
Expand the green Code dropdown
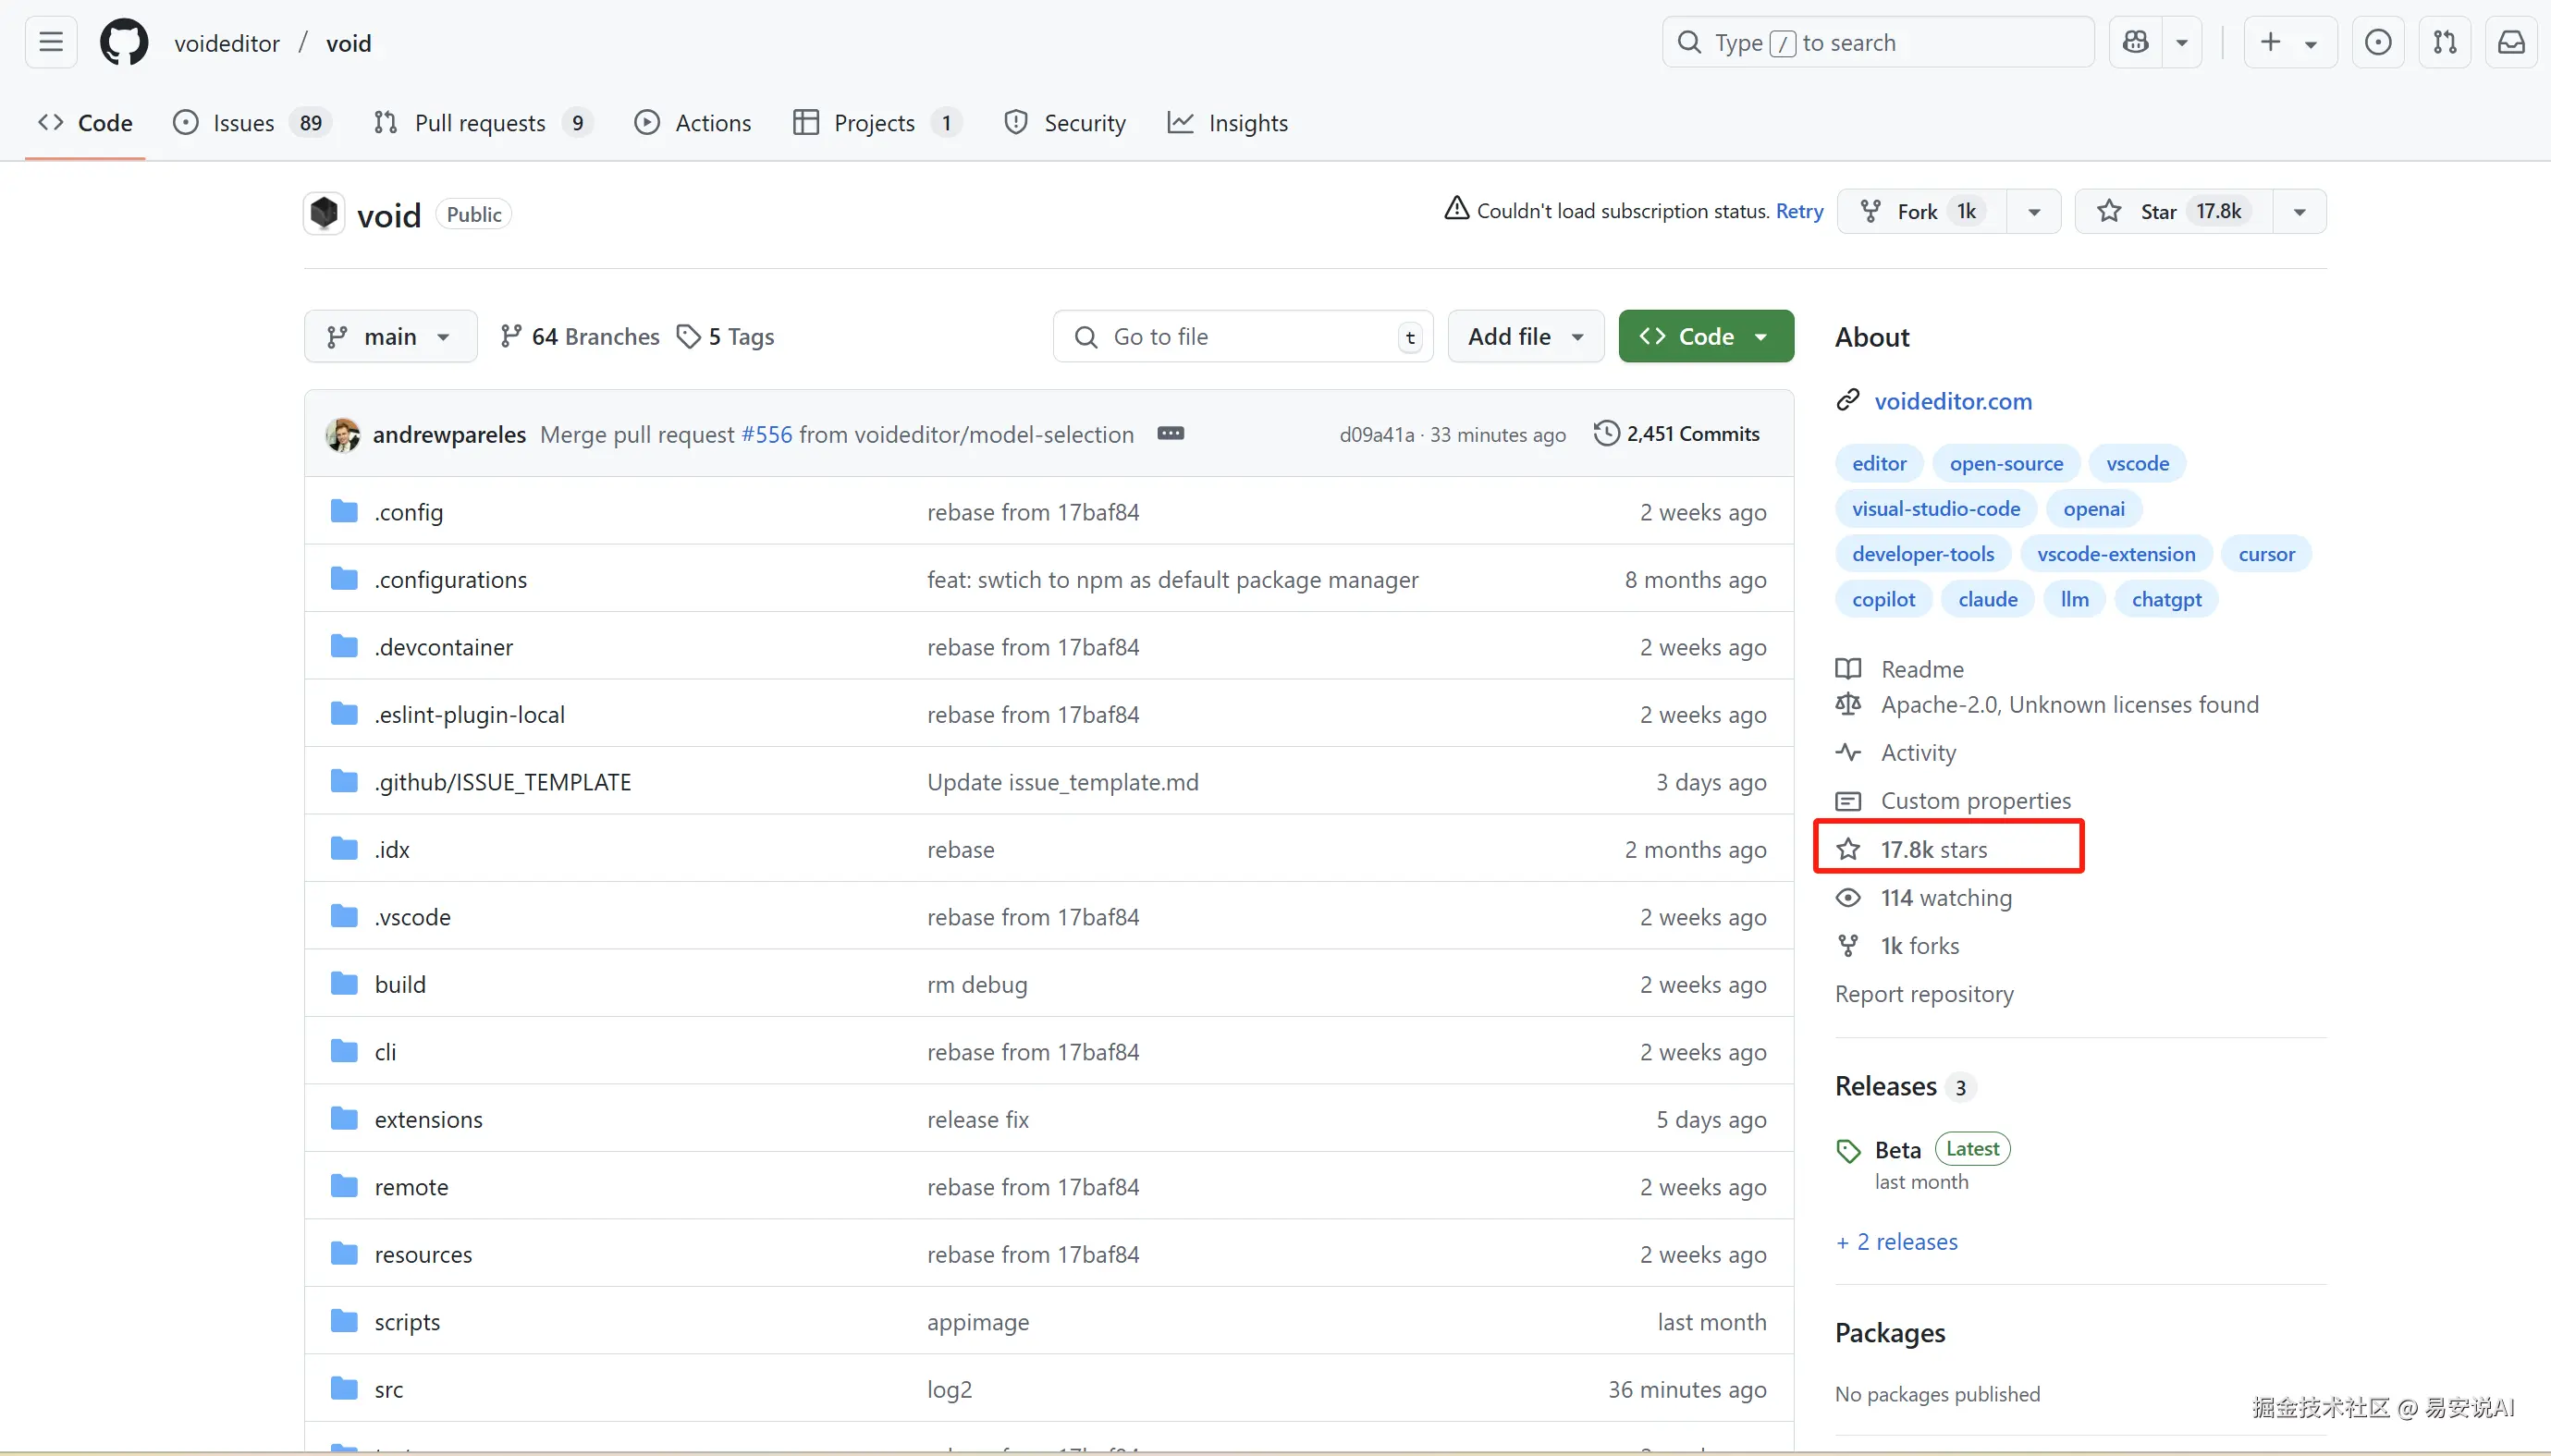pyautogui.click(x=1705, y=336)
